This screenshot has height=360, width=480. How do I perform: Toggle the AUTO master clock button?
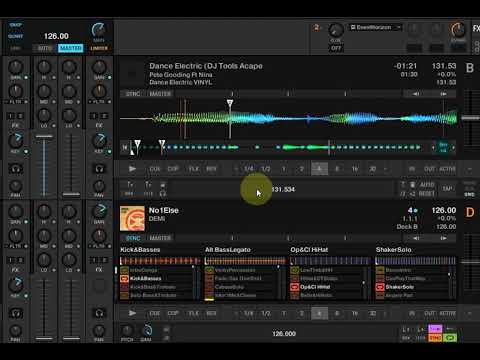45,48
